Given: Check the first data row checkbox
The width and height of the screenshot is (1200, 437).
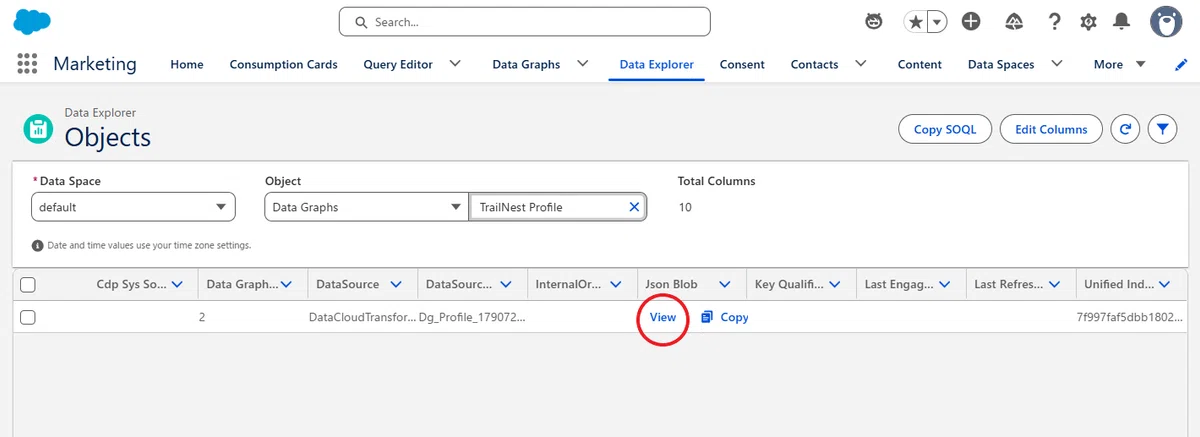Looking at the screenshot, I should coord(28,317).
